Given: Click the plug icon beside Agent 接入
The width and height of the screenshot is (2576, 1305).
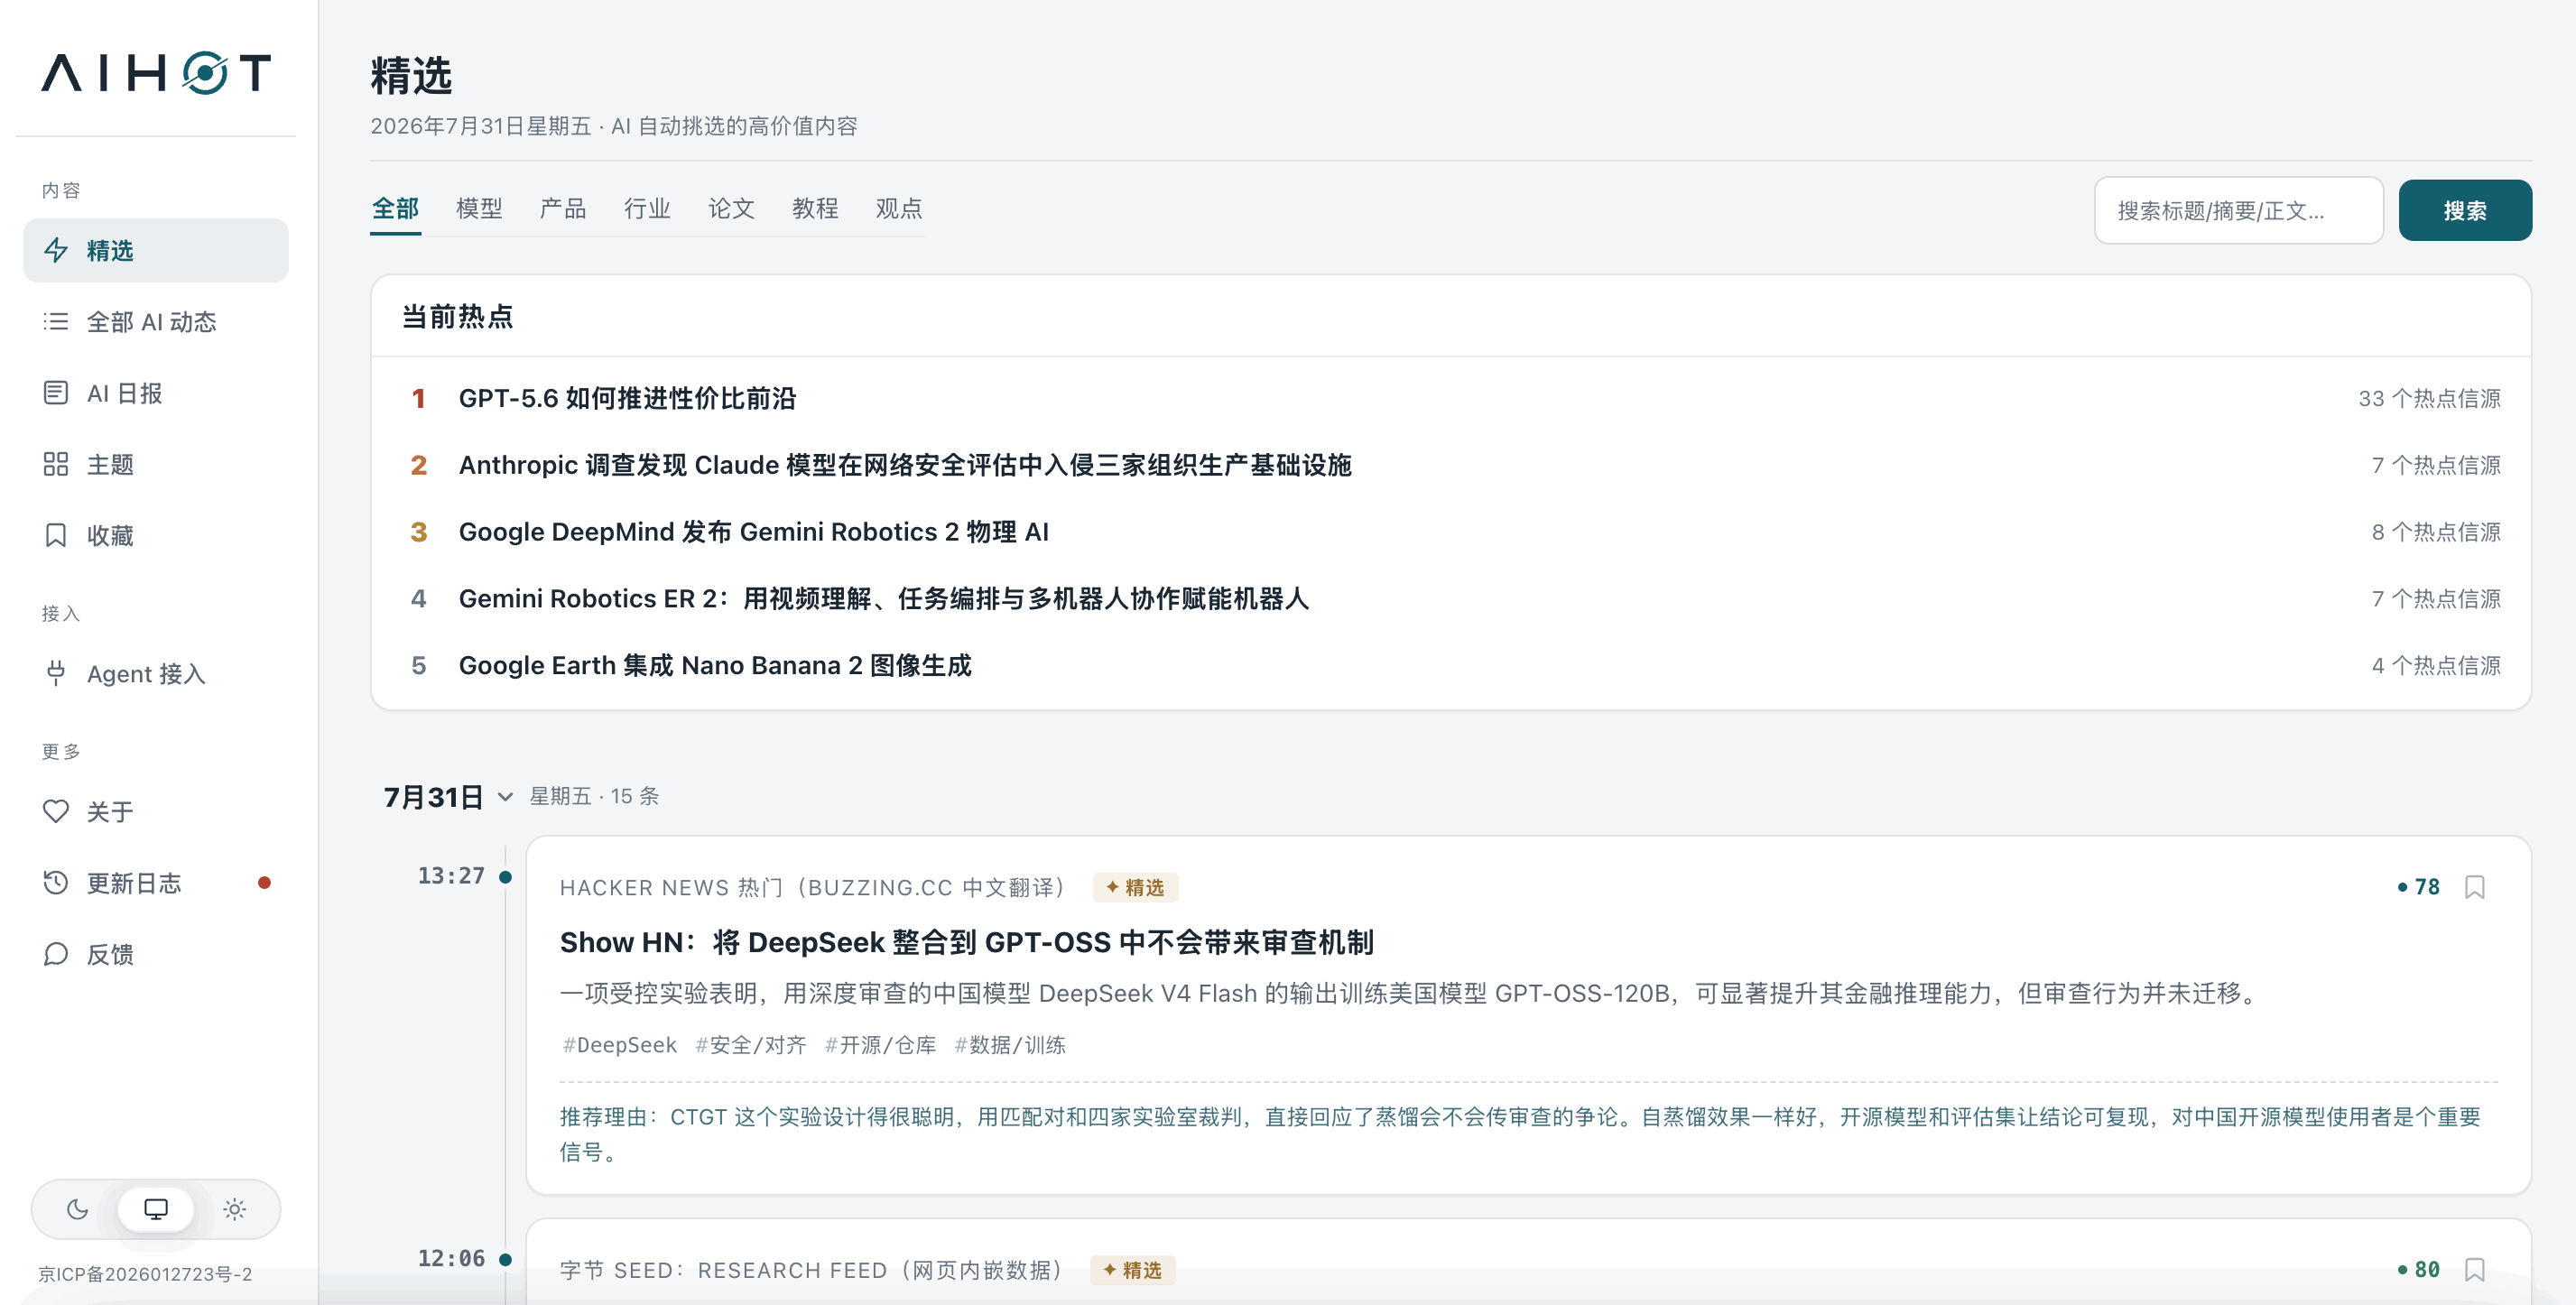Looking at the screenshot, I should pyautogui.click(x=56, y=673).
